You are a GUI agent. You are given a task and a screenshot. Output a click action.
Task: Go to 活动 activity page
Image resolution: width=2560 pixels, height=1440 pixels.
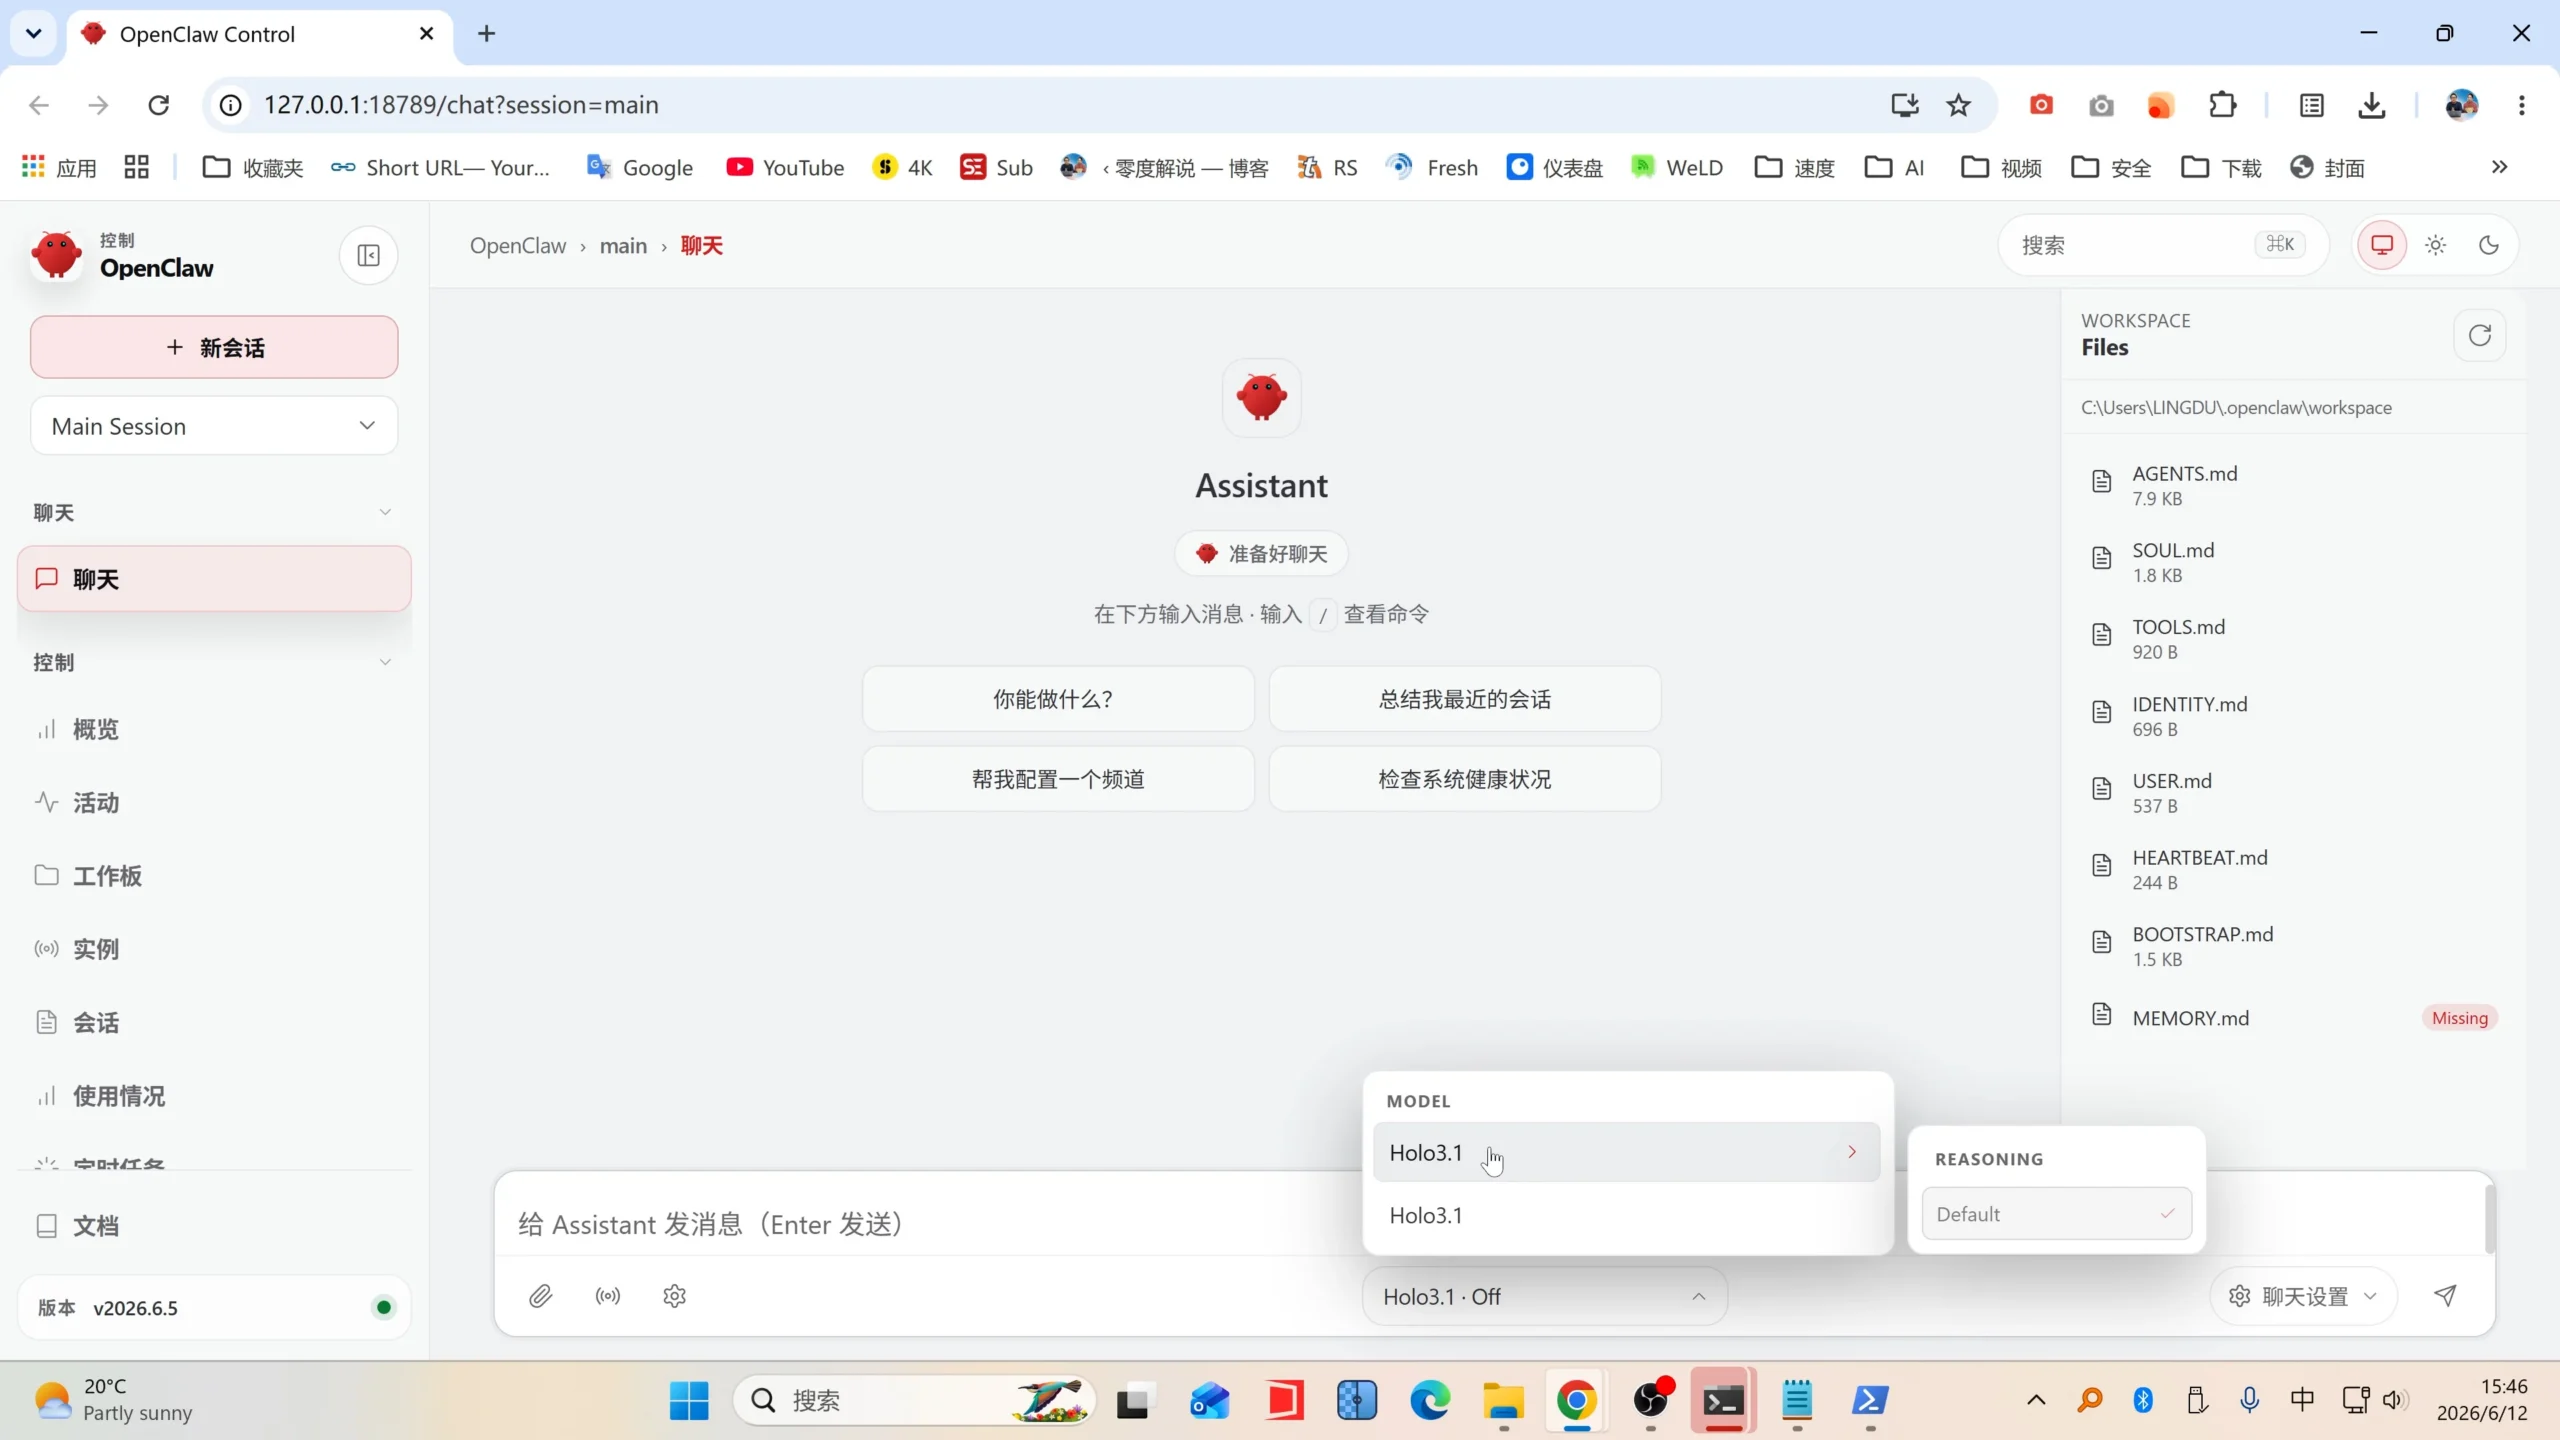tap(214, 802)
